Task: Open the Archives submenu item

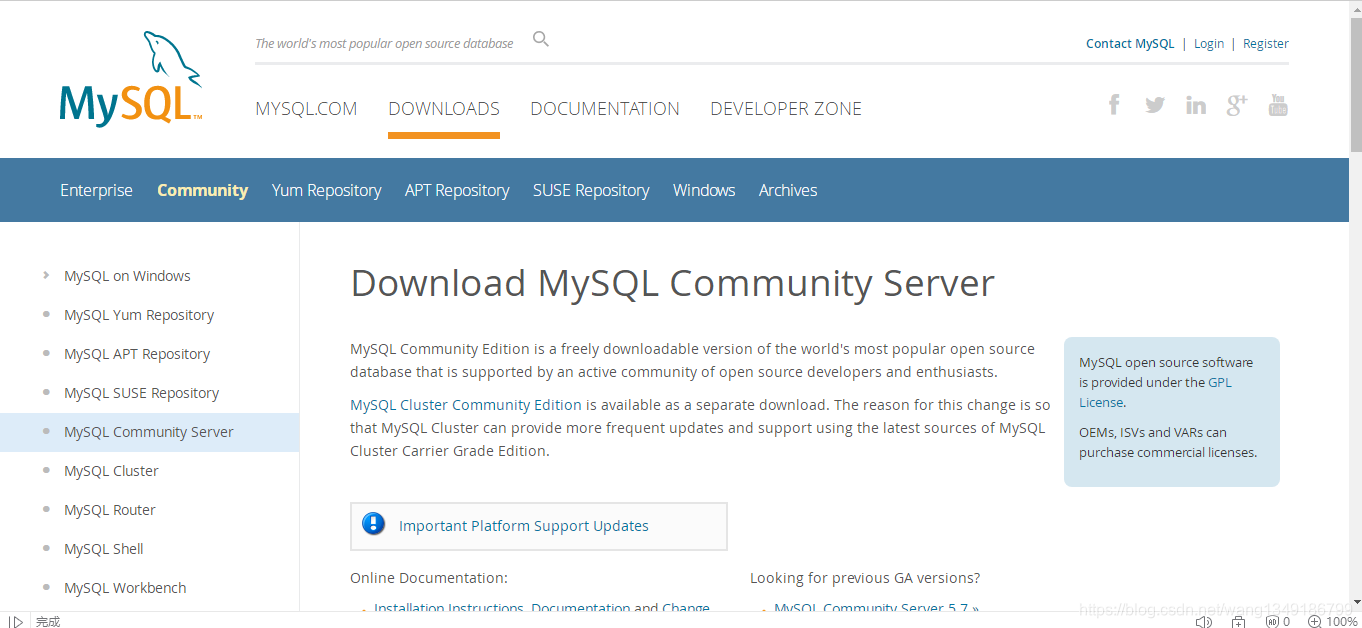Action: 788,190
